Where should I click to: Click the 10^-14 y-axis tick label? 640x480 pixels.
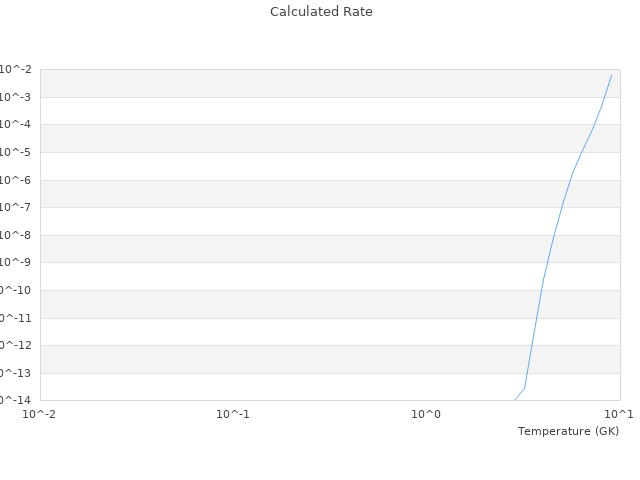click(15, 400)
